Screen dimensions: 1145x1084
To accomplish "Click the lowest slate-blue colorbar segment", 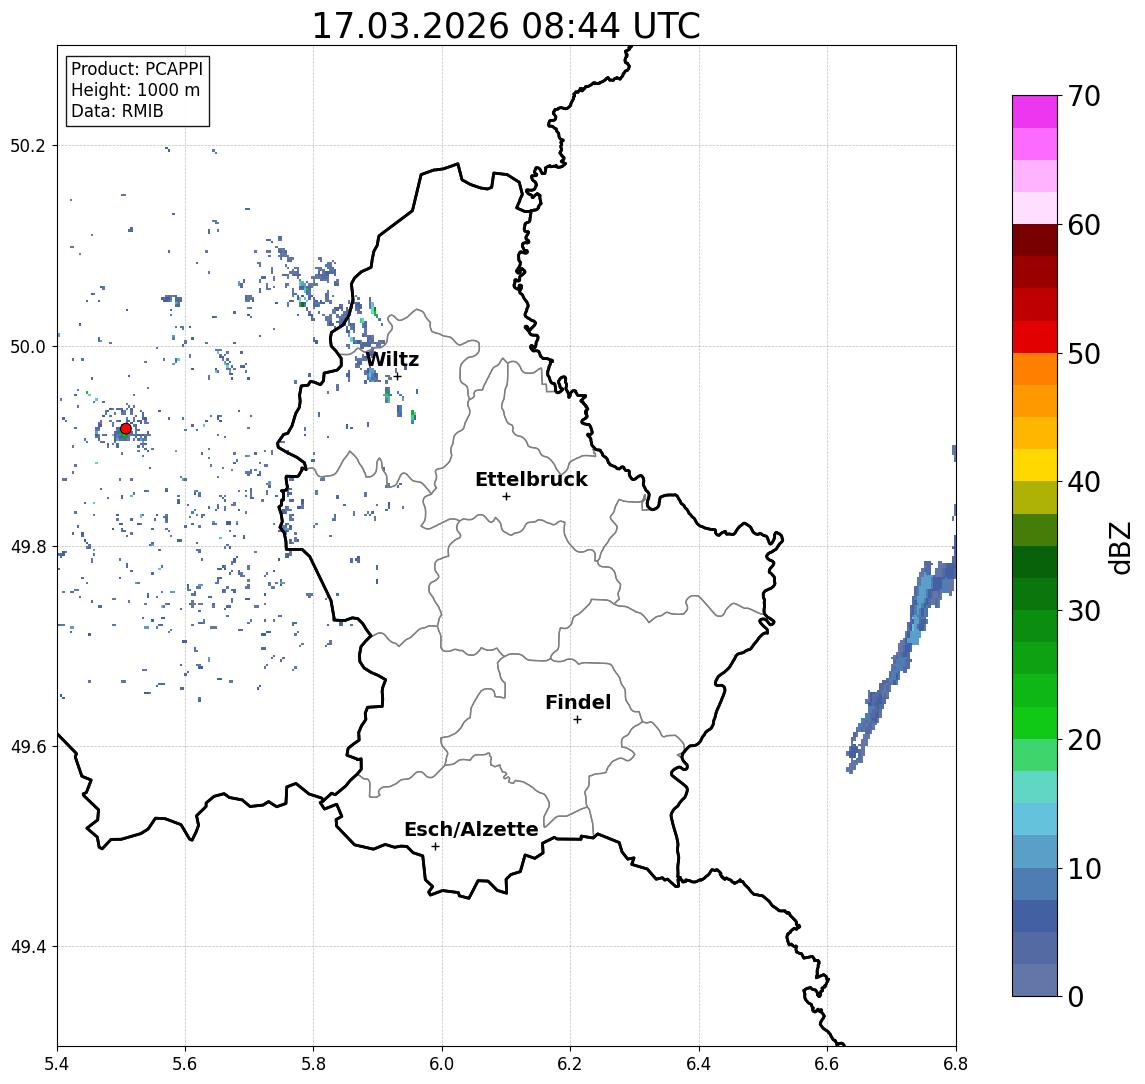I will click(x=1035, y=980).
